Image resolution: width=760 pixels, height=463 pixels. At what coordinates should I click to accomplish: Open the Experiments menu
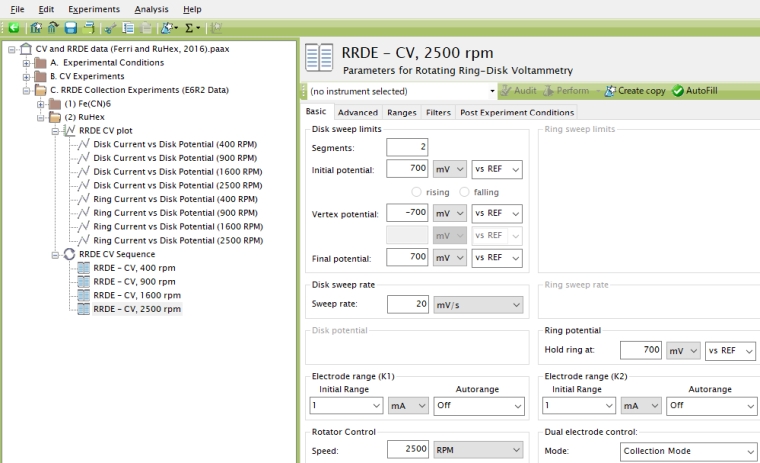point(93,9)
